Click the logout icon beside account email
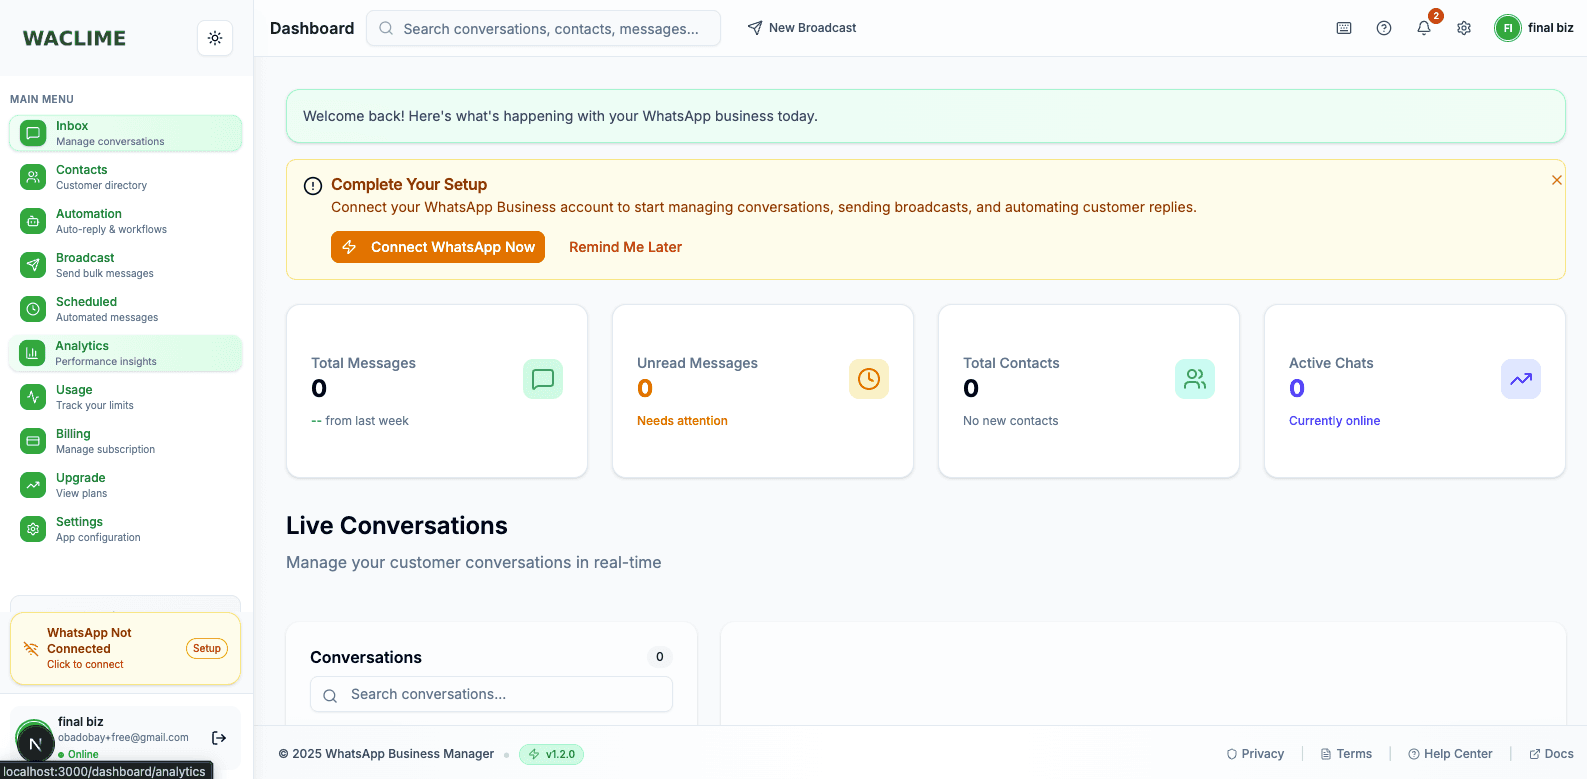The width and height of the screenshot is (1587, 779). 219,738
